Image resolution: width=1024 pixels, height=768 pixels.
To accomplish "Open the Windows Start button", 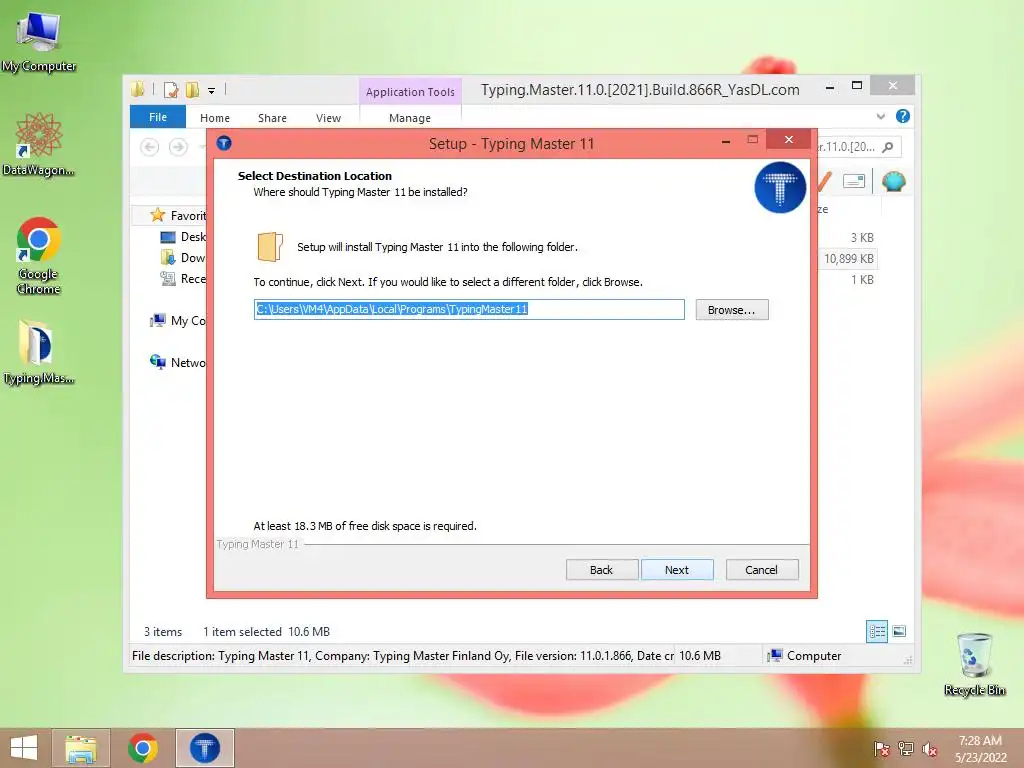I will click(x=24, y=748).
